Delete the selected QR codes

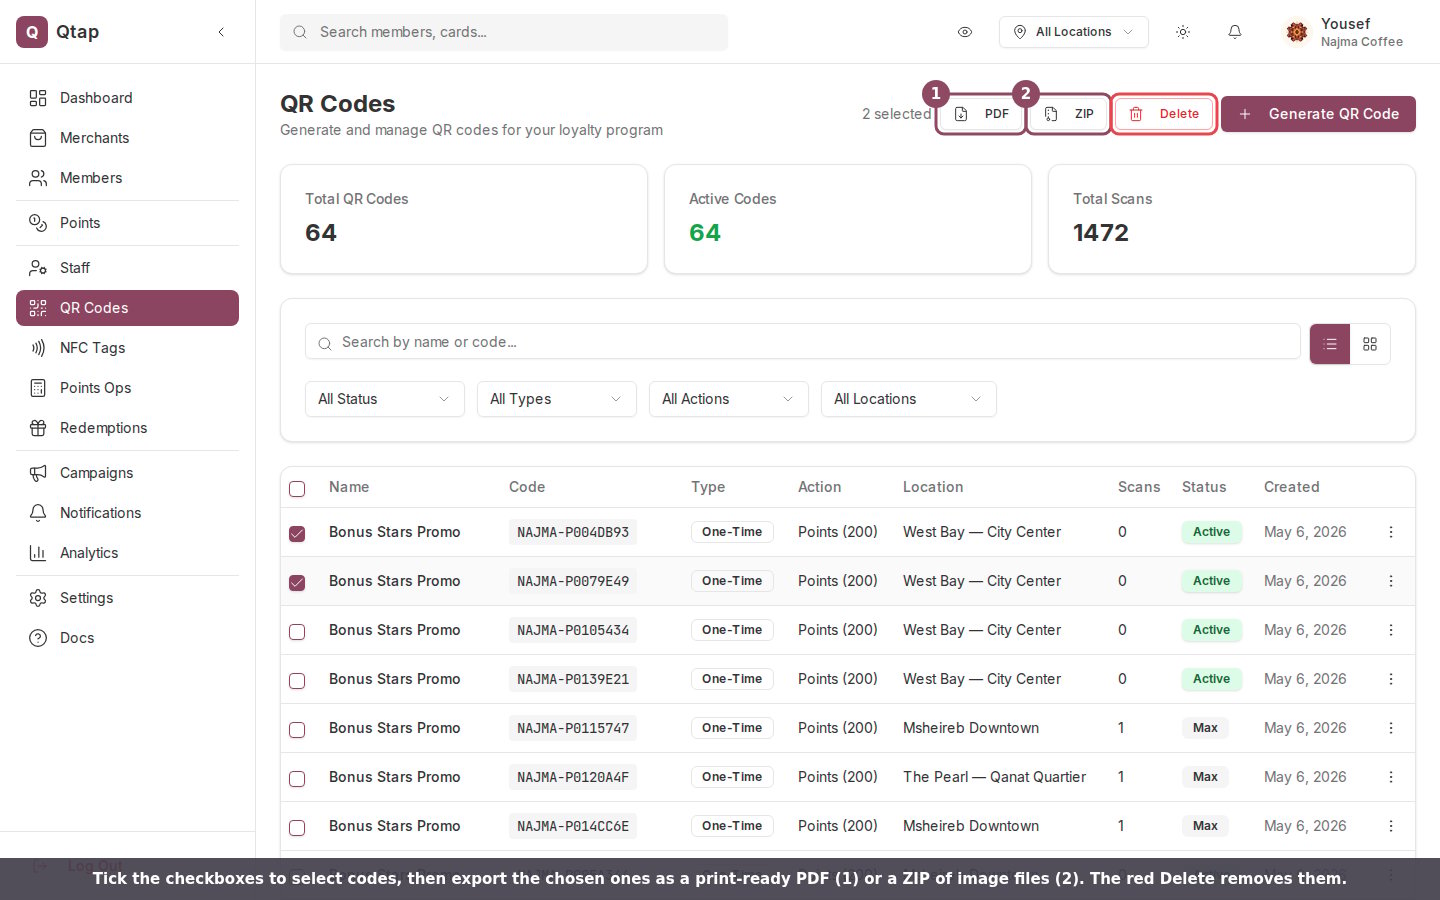click(x=1164, y=114)
